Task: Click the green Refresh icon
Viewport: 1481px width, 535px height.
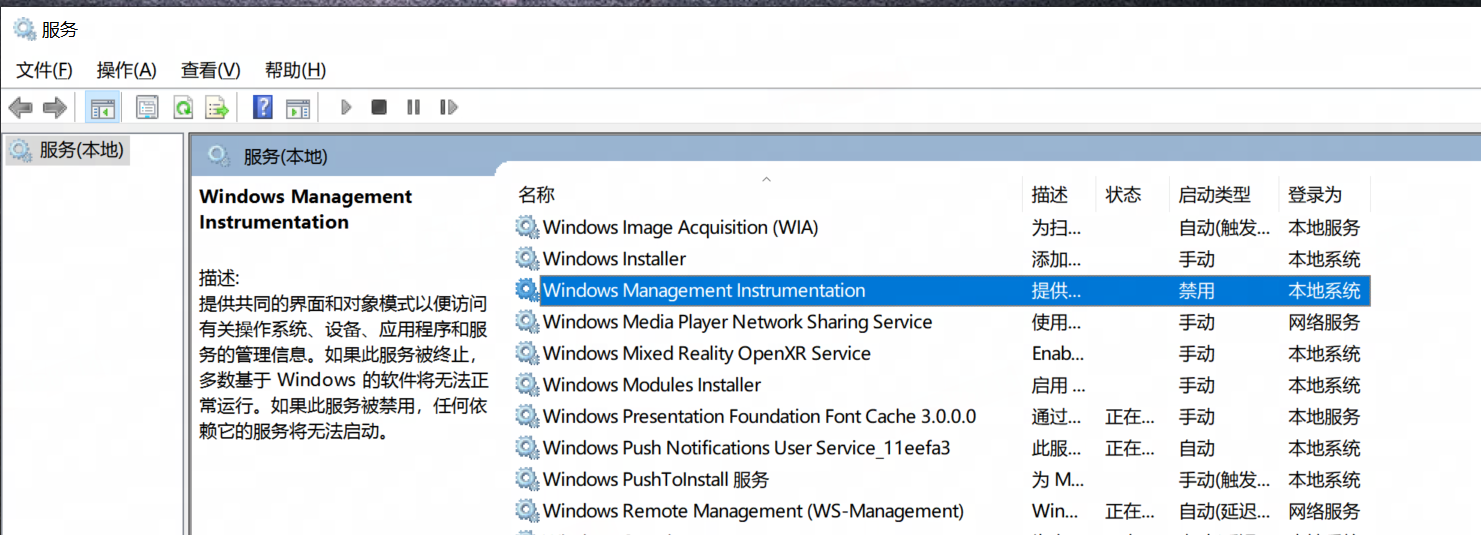Action: point(182,107)
